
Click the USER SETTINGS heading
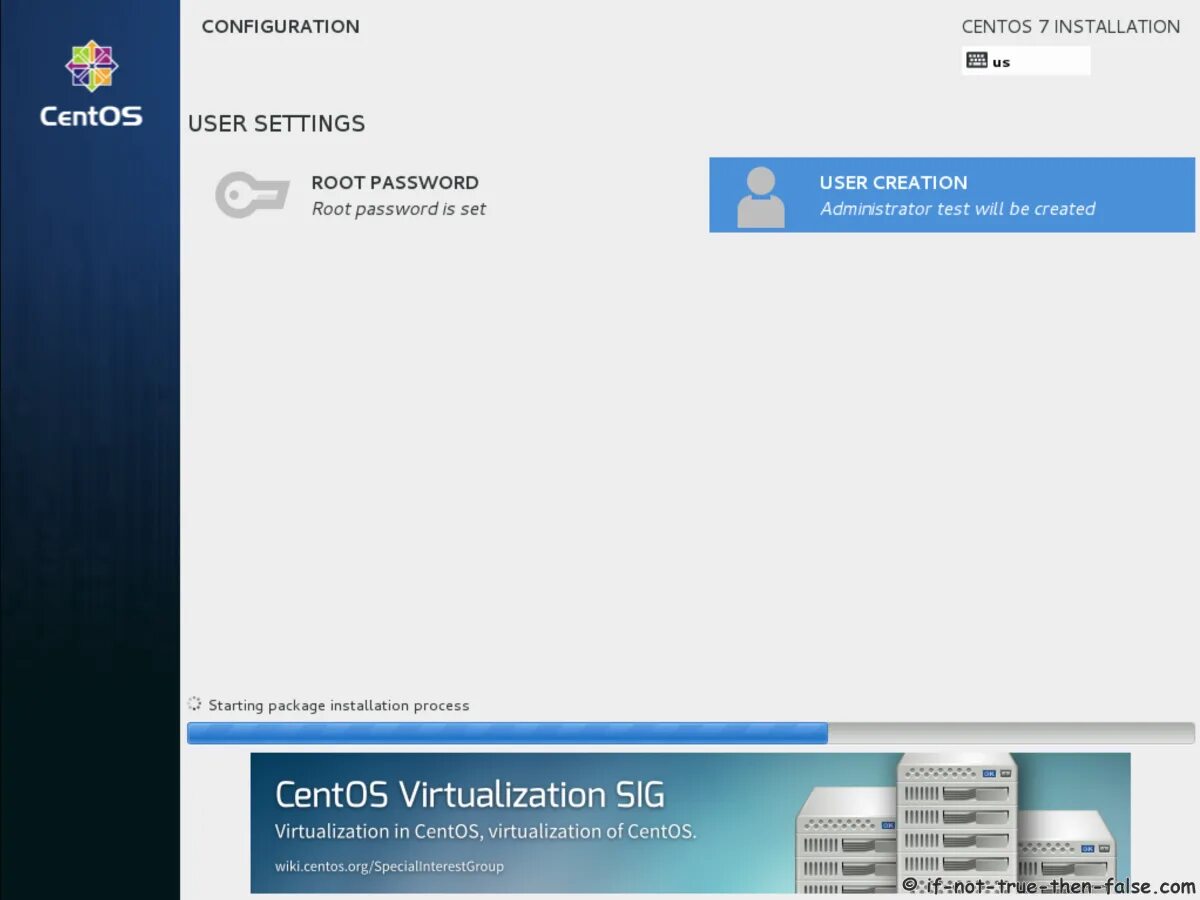tap(277, 124)
